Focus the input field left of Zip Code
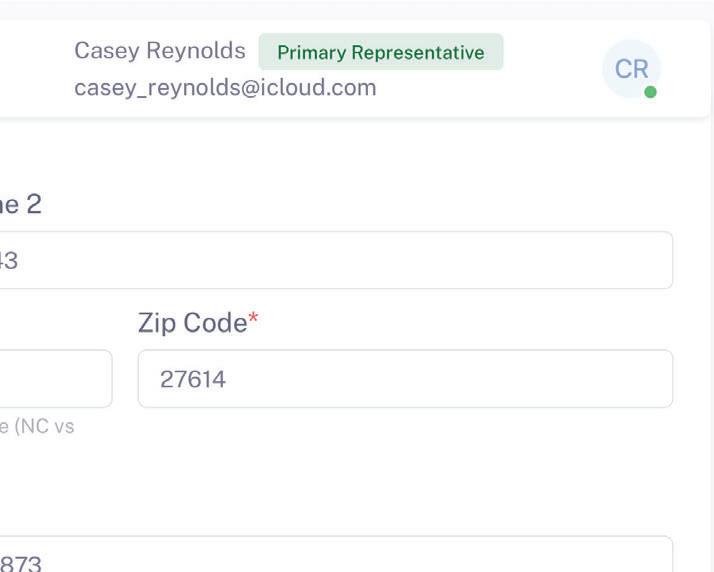This screenshot has width=714, height=572. click(x=55, y=379)
